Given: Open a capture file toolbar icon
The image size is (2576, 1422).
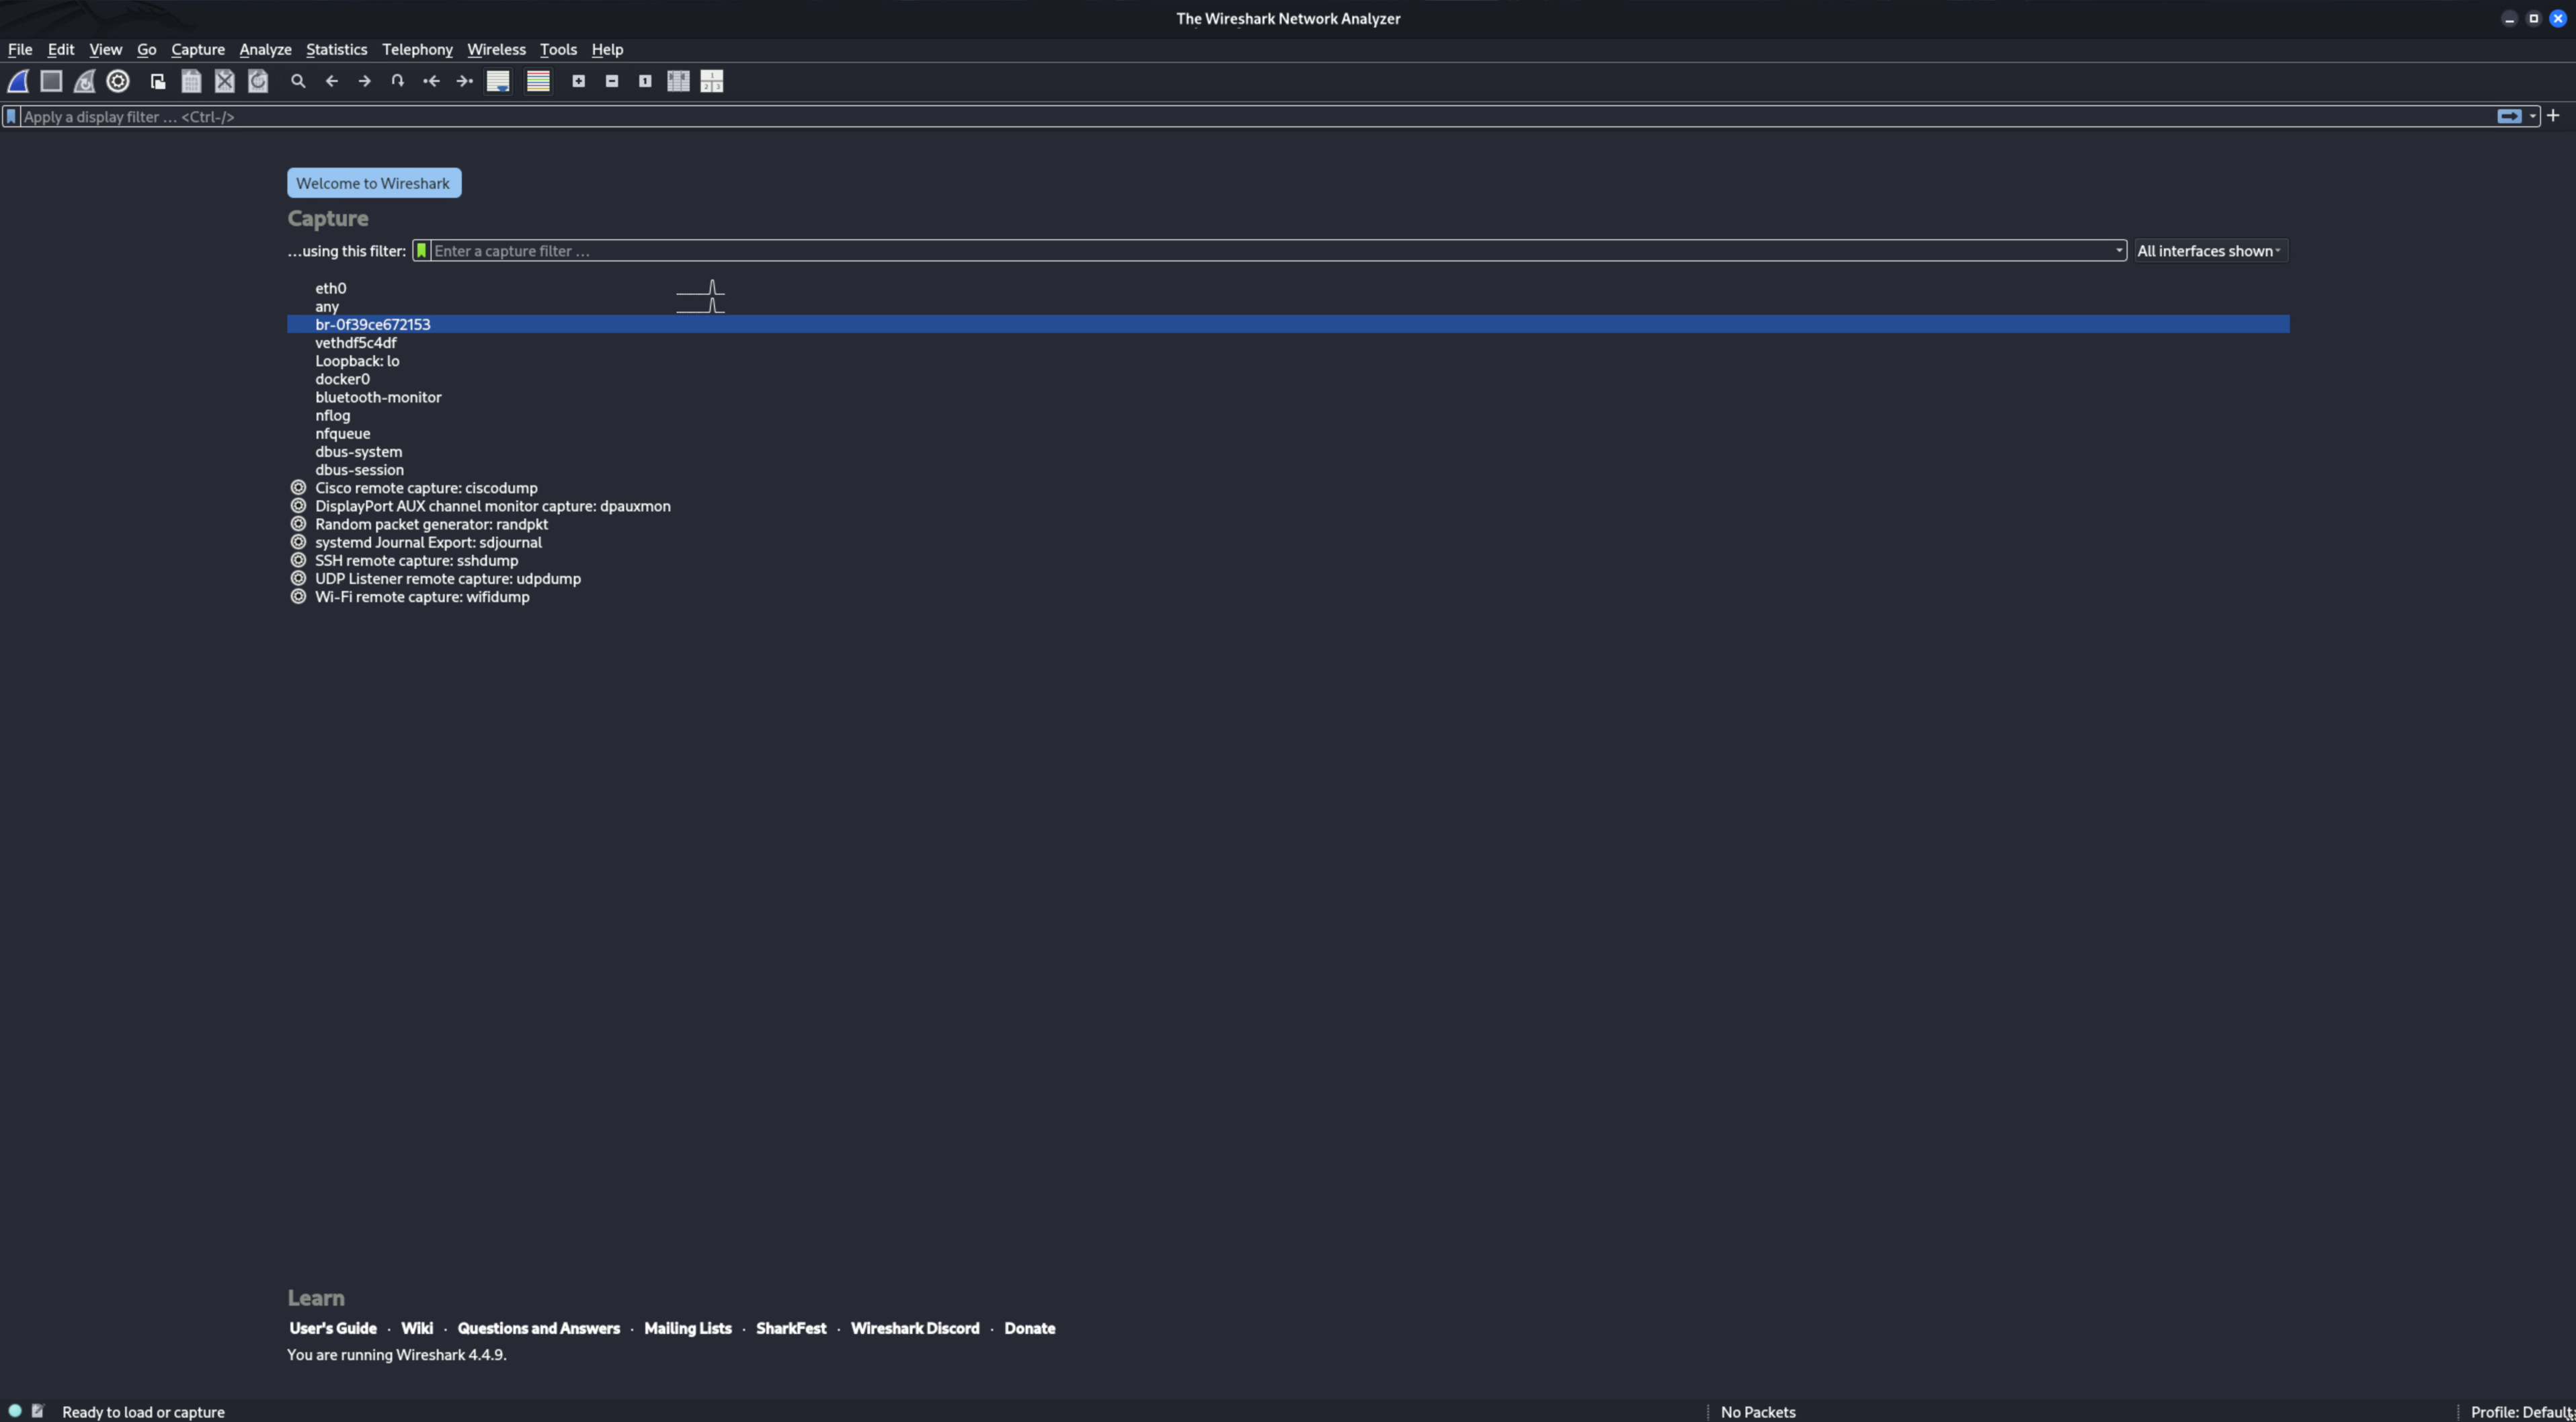Looking at the screenshot, I should (x=158, y=81).
